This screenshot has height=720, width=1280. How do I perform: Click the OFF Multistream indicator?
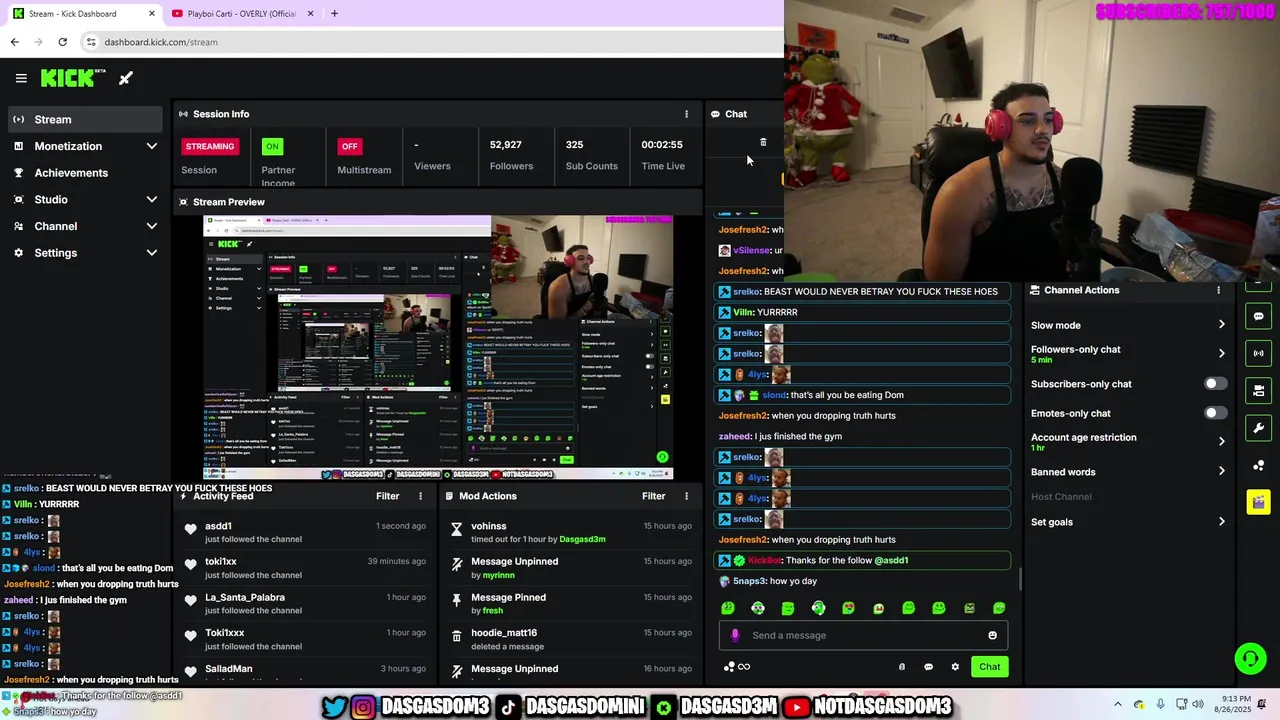click(x=349, y=146)
